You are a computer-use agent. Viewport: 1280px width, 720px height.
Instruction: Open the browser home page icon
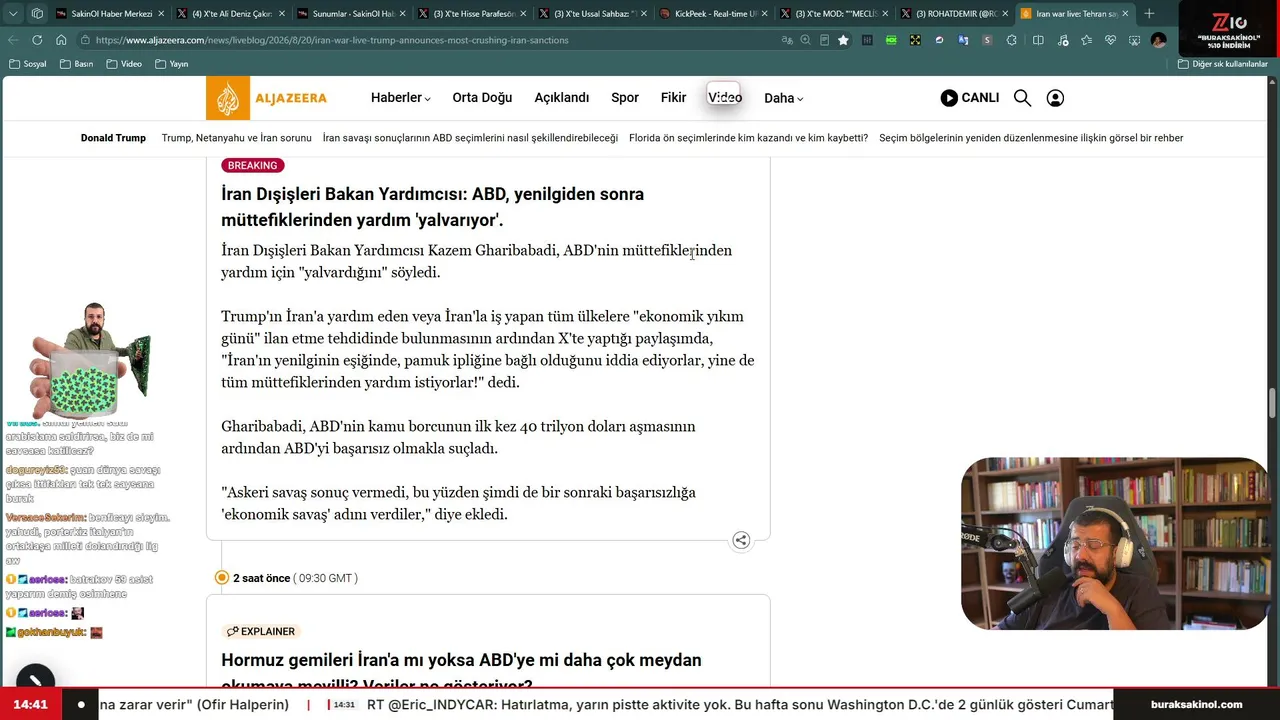61,40
